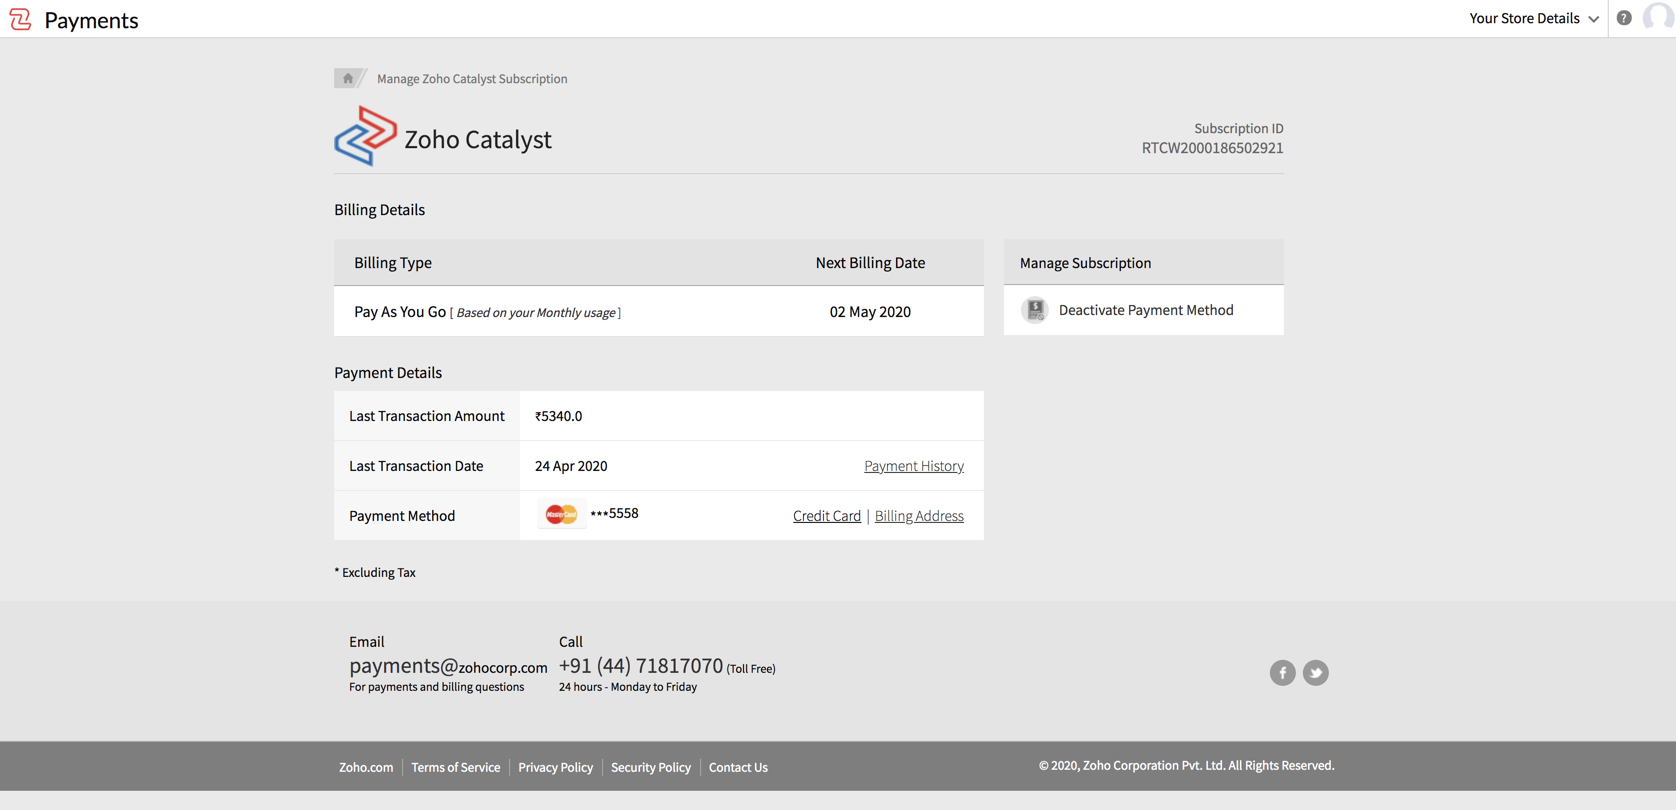1676x810 pixels.
Task: Click the Billing Type column header
Action: click(393, 263)
